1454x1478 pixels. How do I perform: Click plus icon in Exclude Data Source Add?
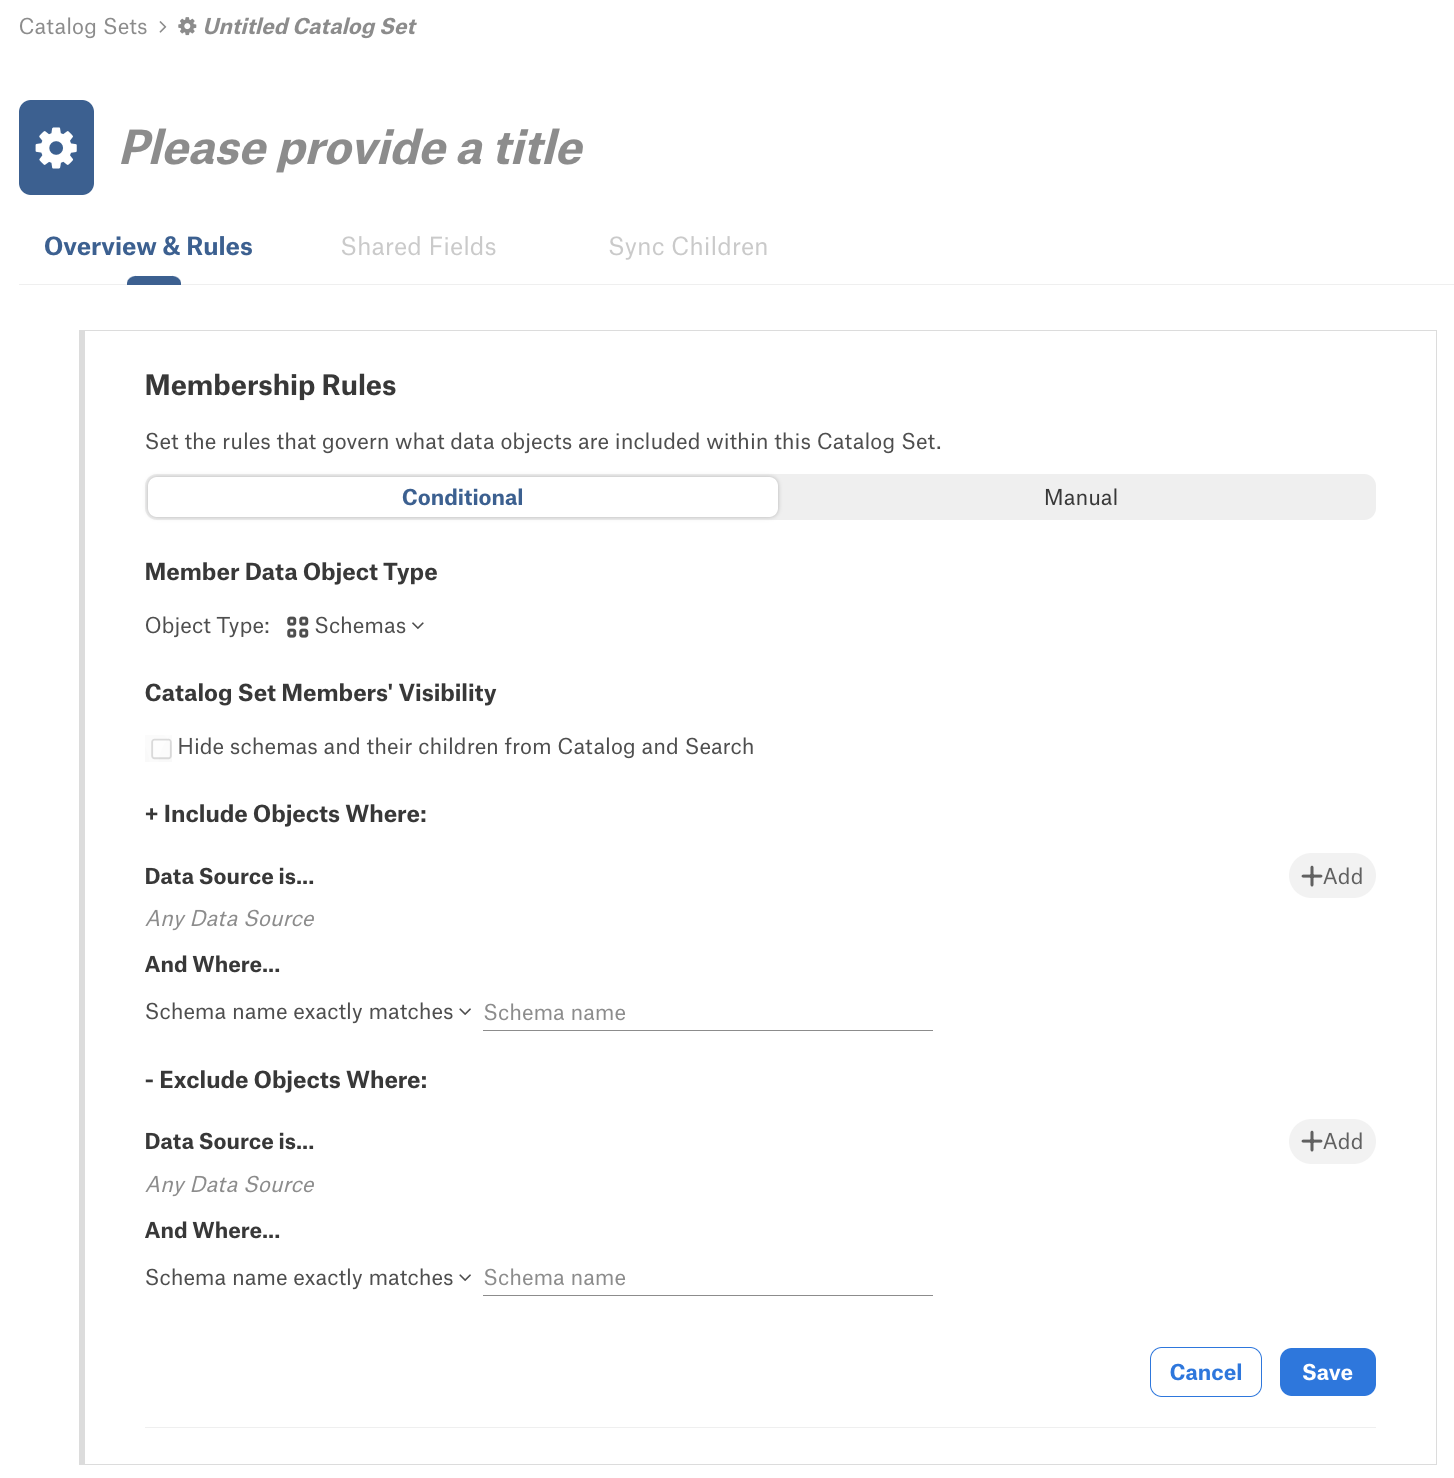coord(1311,1142)
